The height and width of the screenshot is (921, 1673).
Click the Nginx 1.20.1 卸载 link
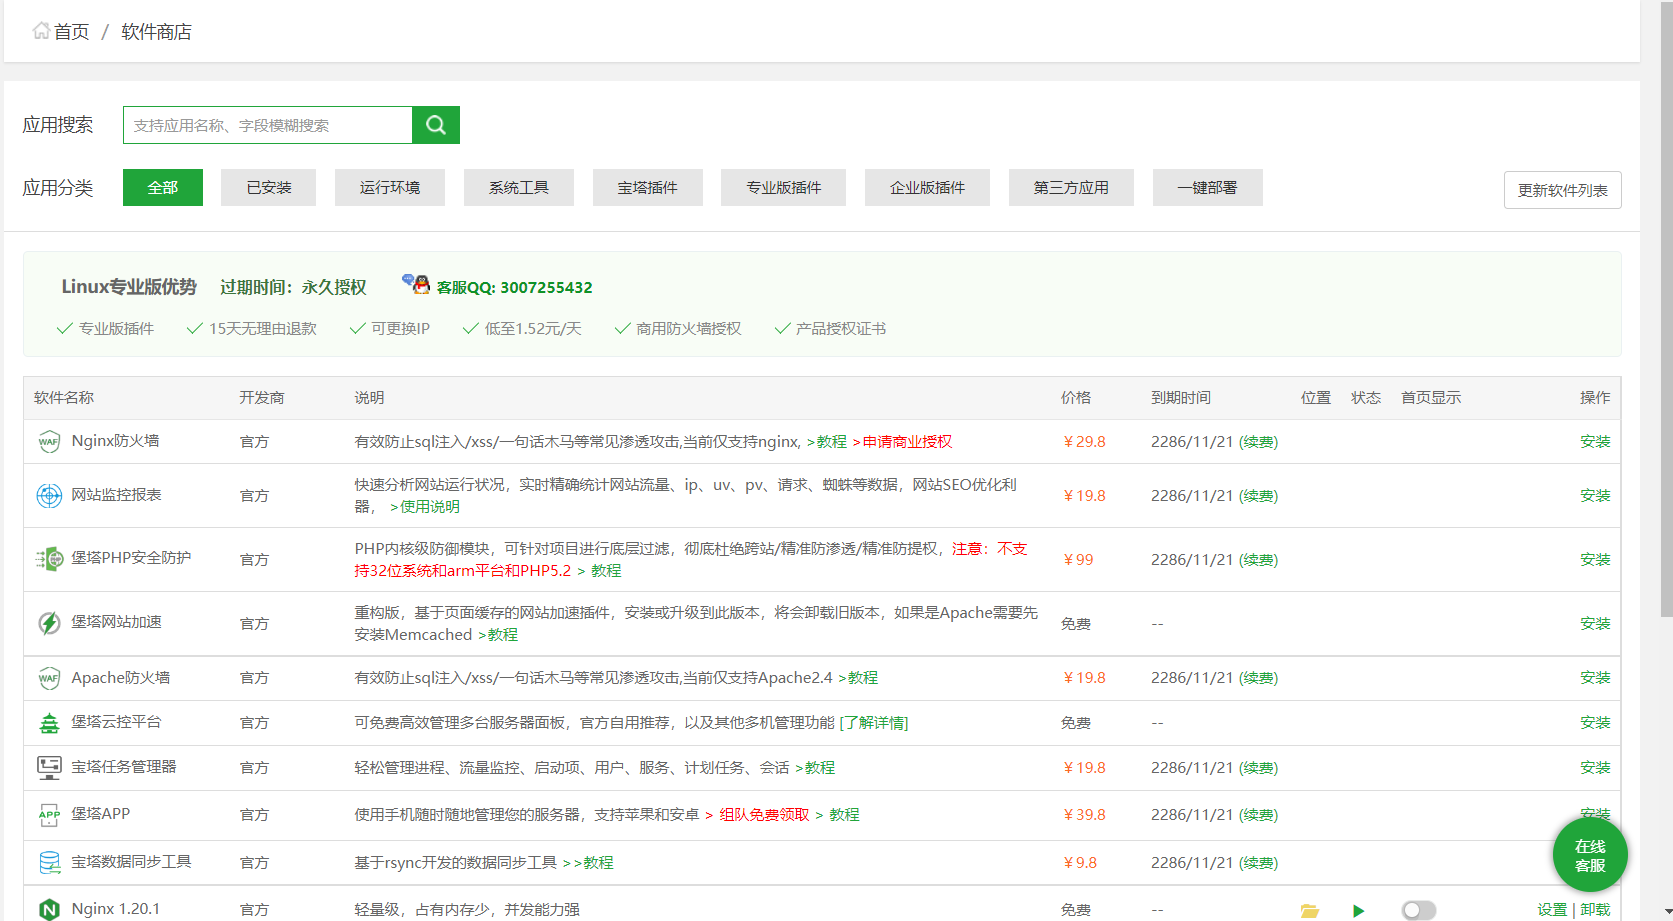click(x=1595, y=909)
